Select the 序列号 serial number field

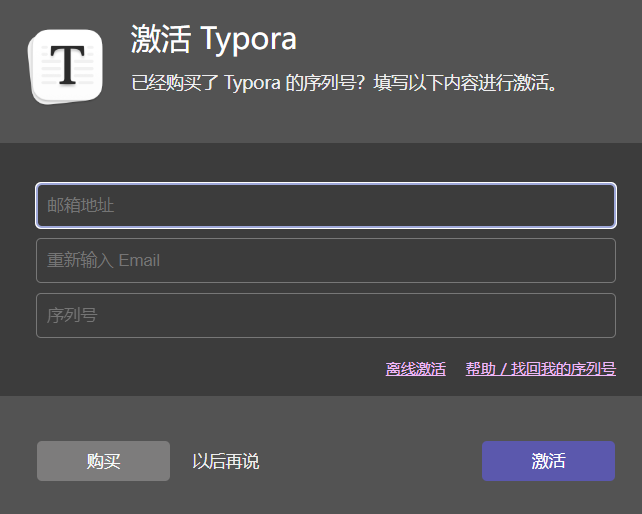[x=326, y=315]
